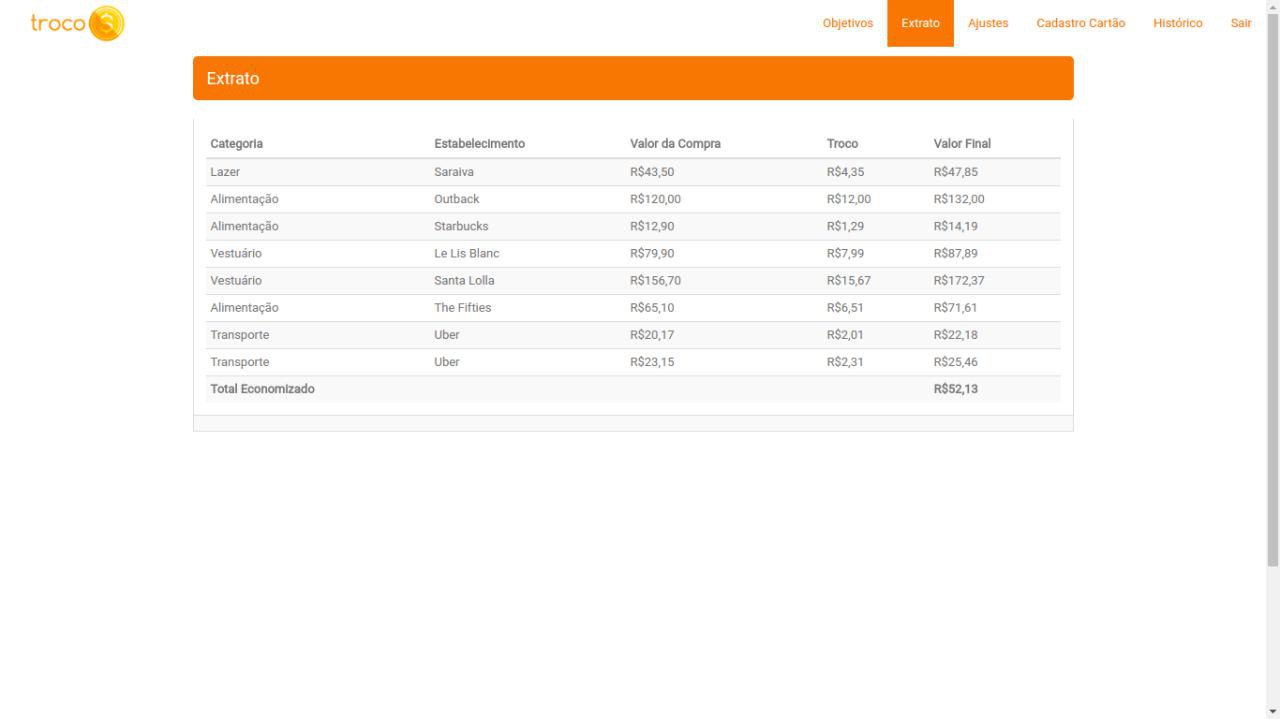Click the troco coin logo
The image size is (1280, 719).
coord(77,23)
